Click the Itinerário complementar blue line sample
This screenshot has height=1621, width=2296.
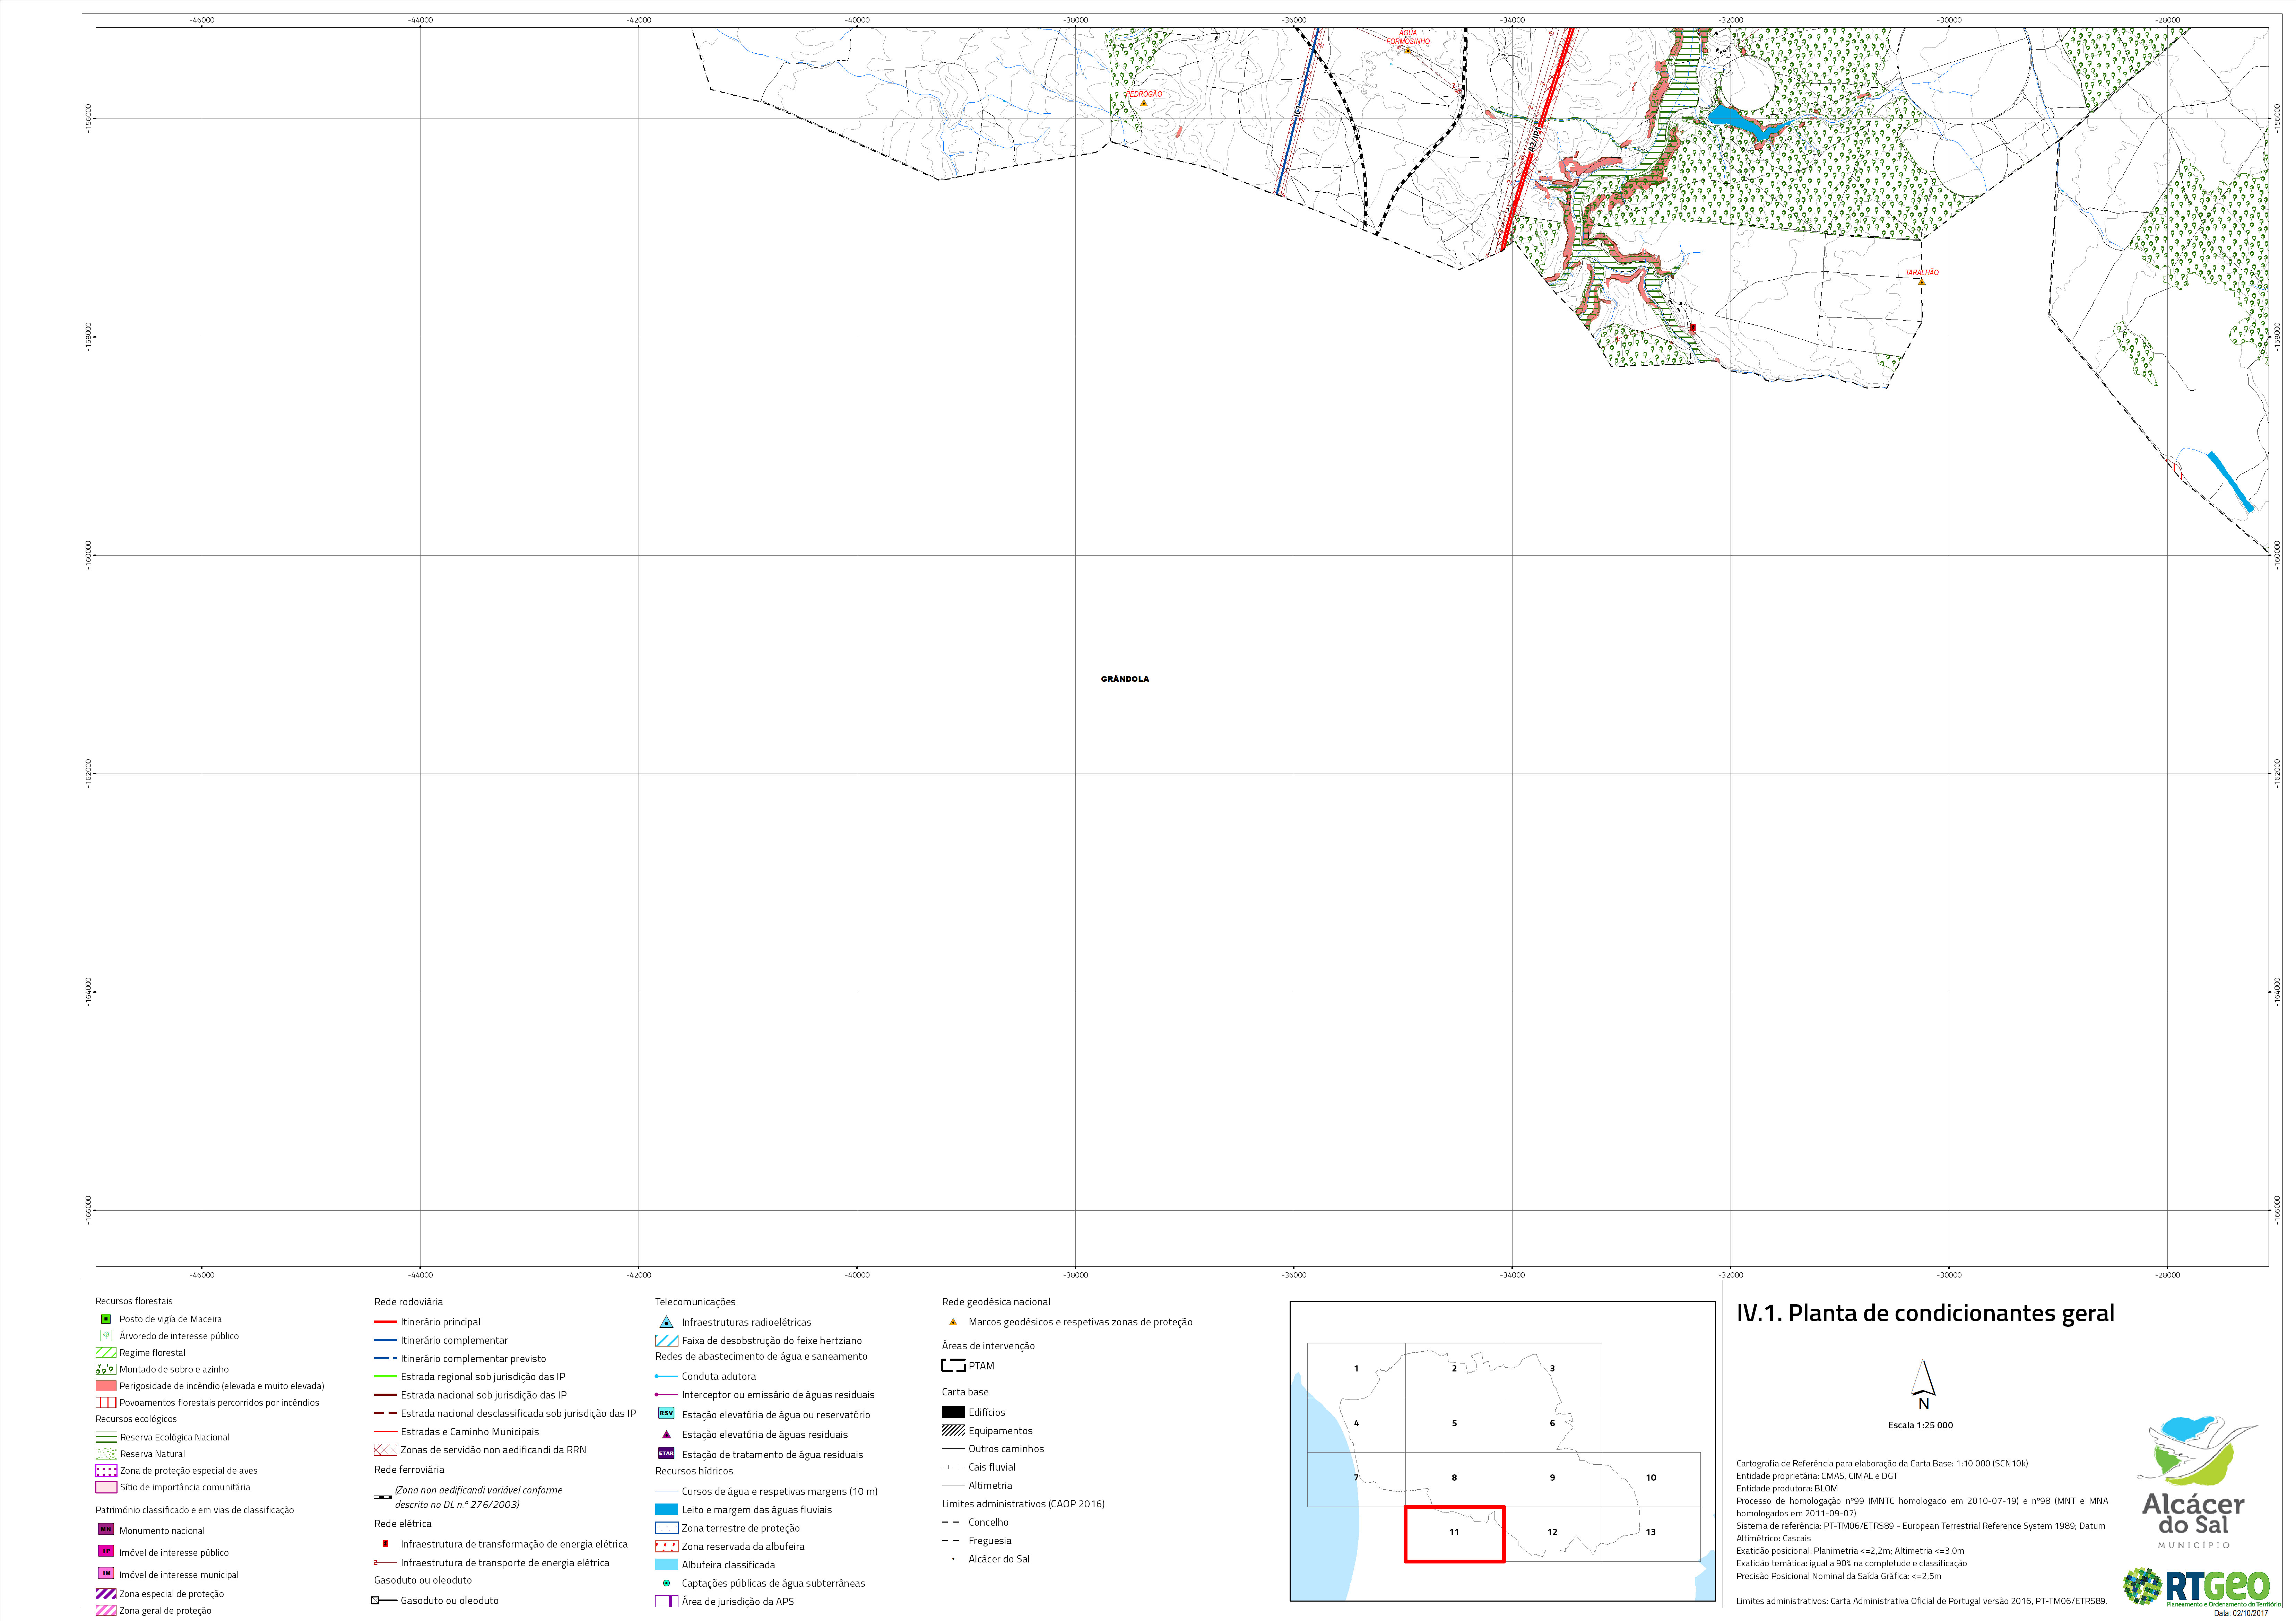tap(385, 1340)
